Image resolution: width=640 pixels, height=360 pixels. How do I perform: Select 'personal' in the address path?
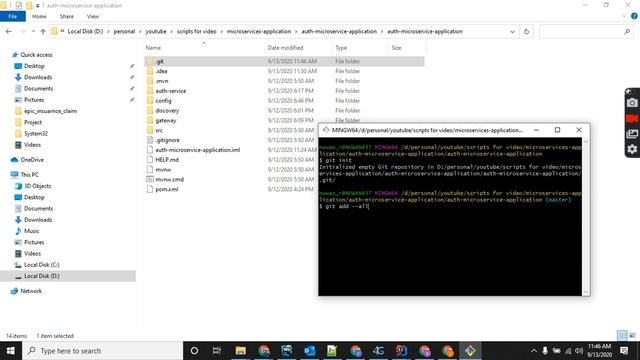[x=124, y=31]
